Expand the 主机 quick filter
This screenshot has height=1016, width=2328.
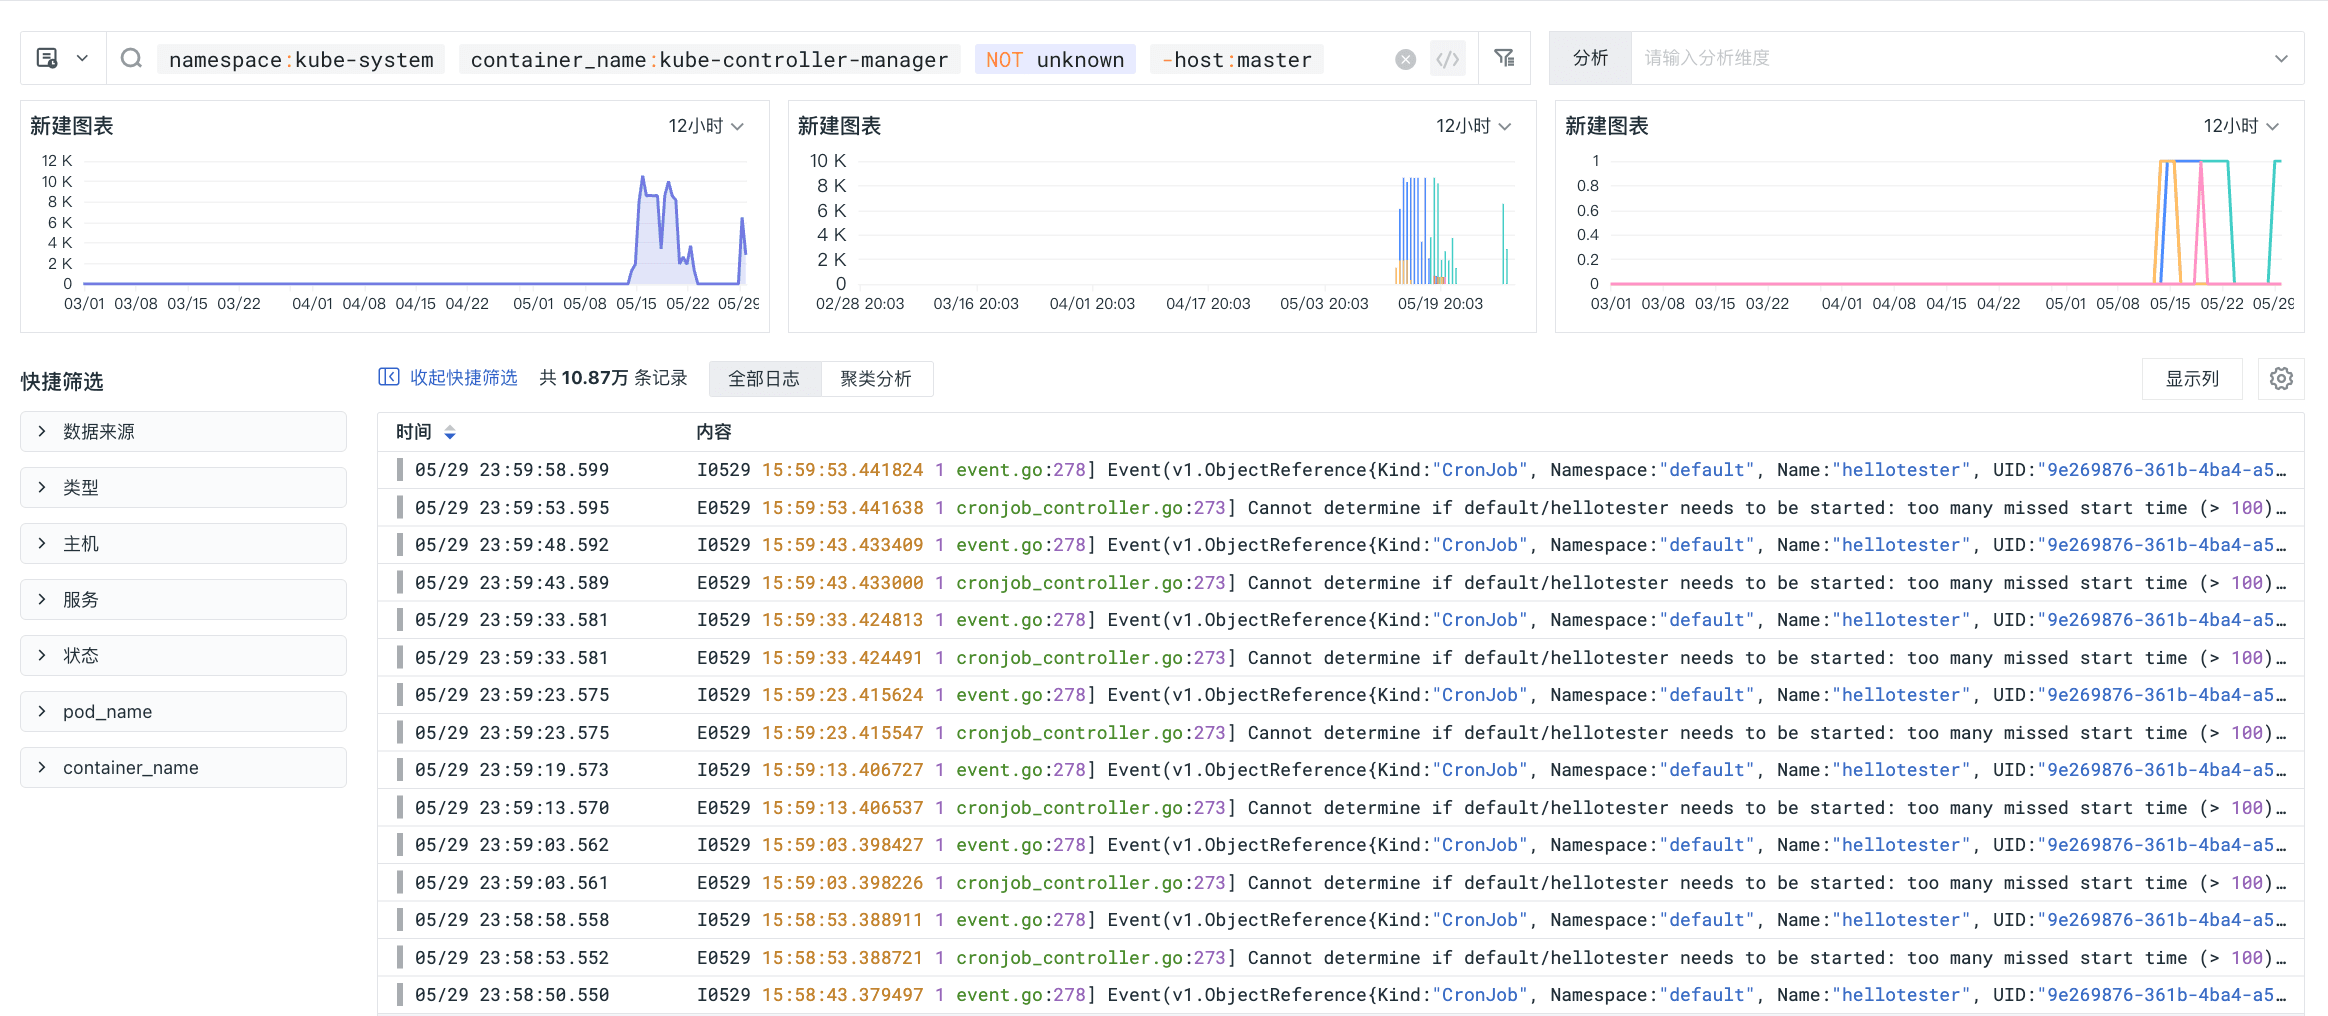coord(183,544)
